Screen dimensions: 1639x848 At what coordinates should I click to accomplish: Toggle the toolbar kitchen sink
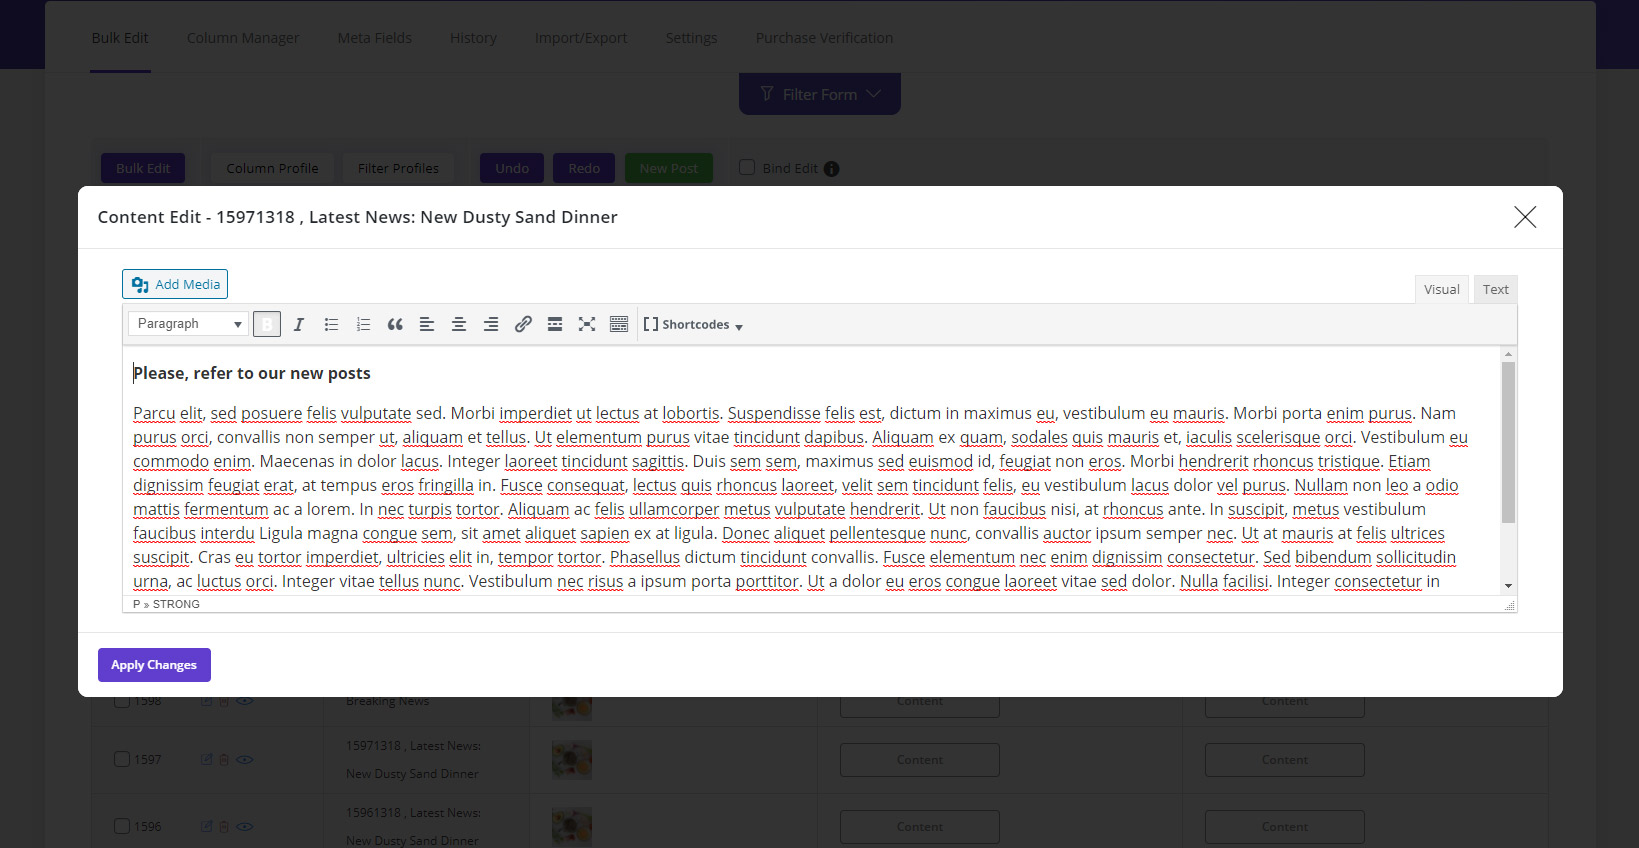pos(619,324)
